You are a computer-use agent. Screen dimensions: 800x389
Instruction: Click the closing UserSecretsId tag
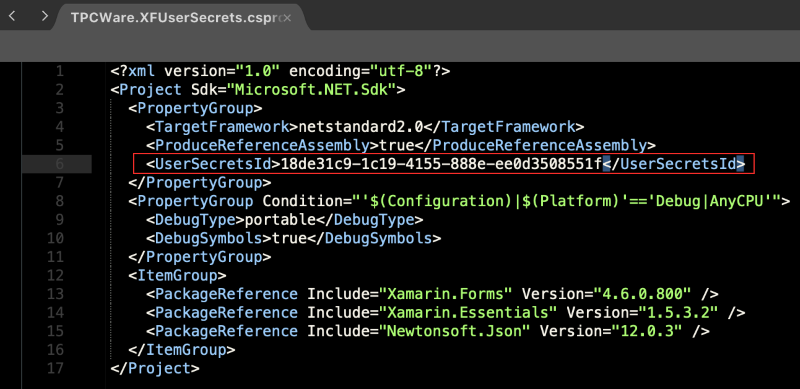674,164
